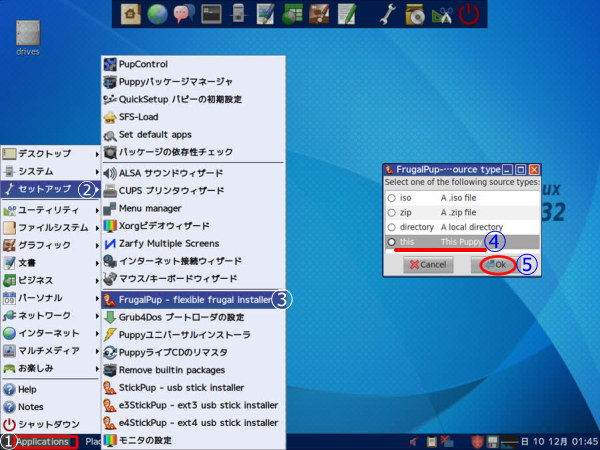
Task: Launch Puppyユニバーサルインストーラ
Action: tap(193, 335)
